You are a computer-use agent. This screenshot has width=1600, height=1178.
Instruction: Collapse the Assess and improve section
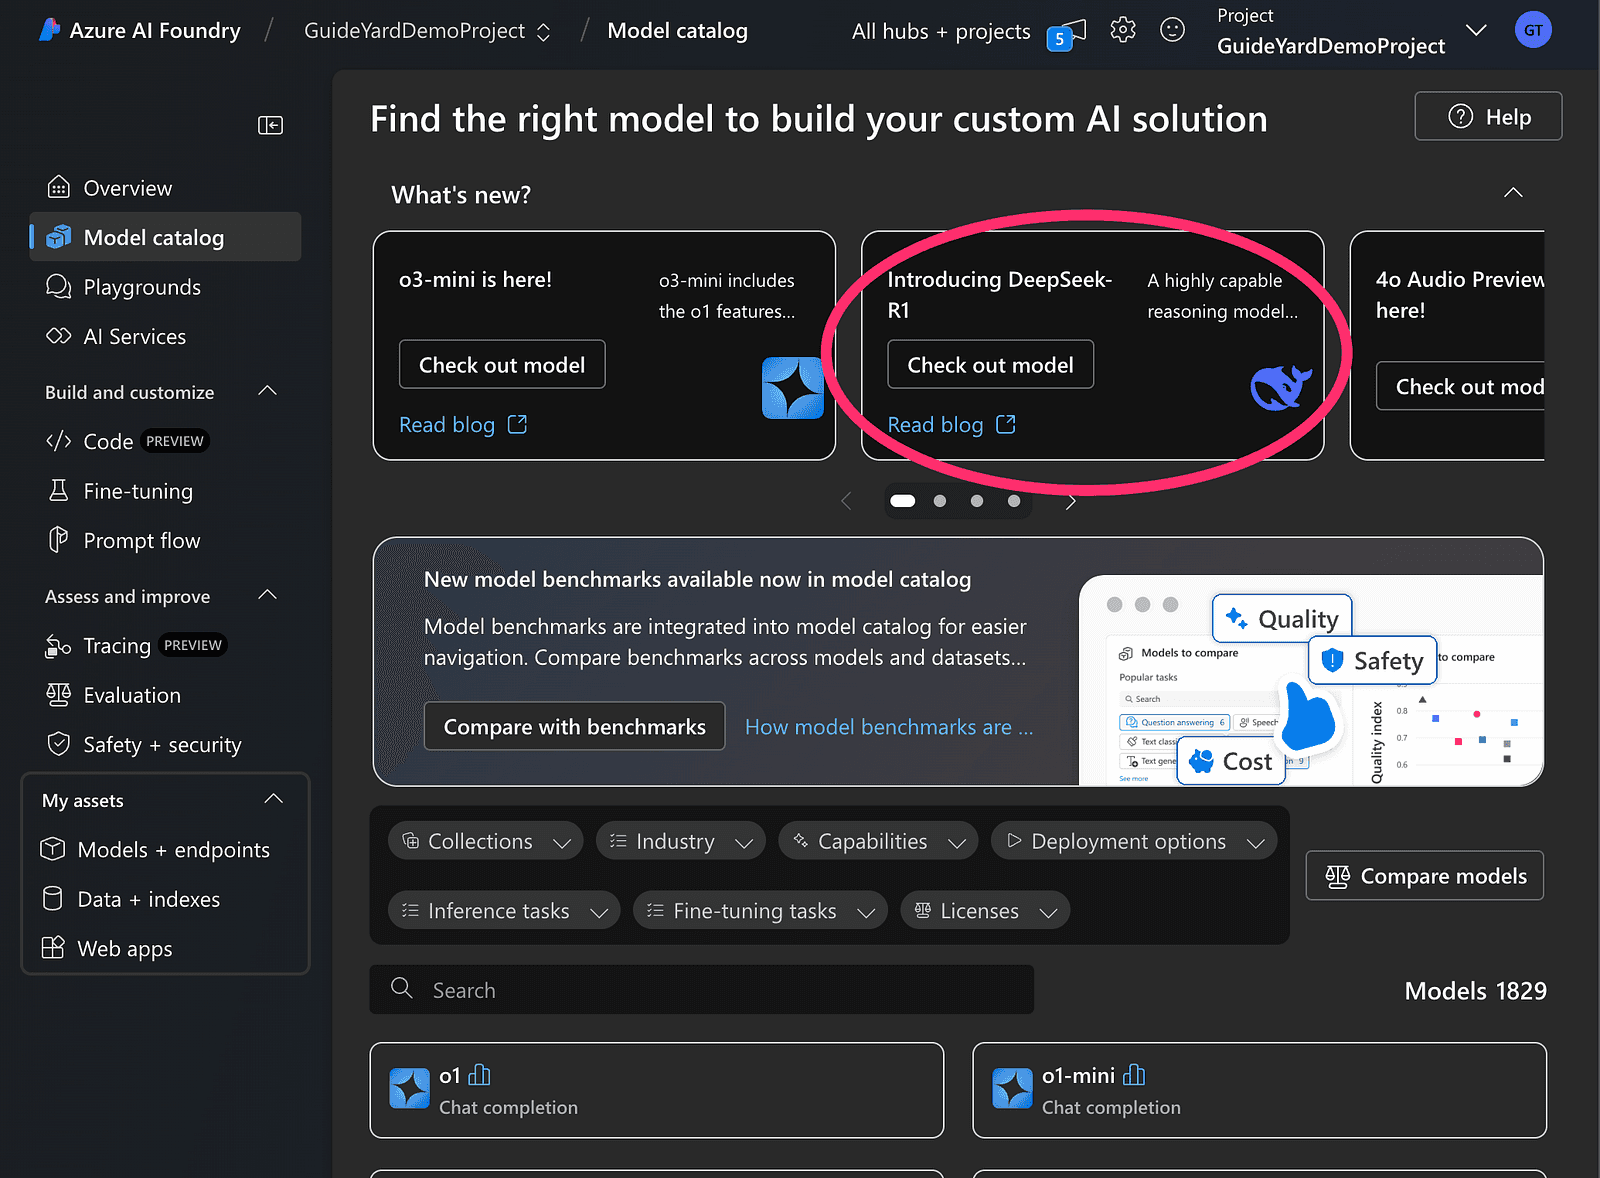pyautogui.click(x=267, y=595)
